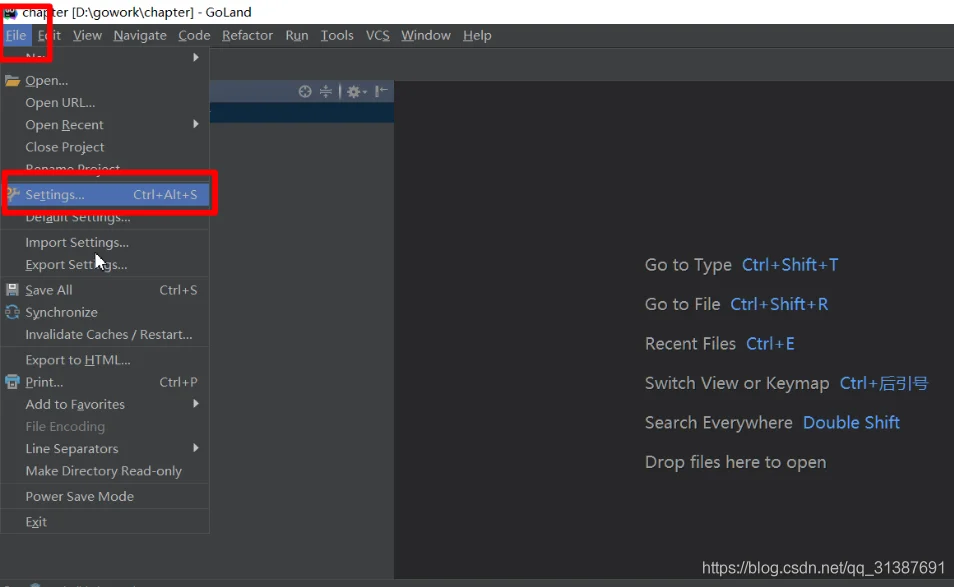Choose Make Directory Read-only
The image size is (954, 587).
105,471
